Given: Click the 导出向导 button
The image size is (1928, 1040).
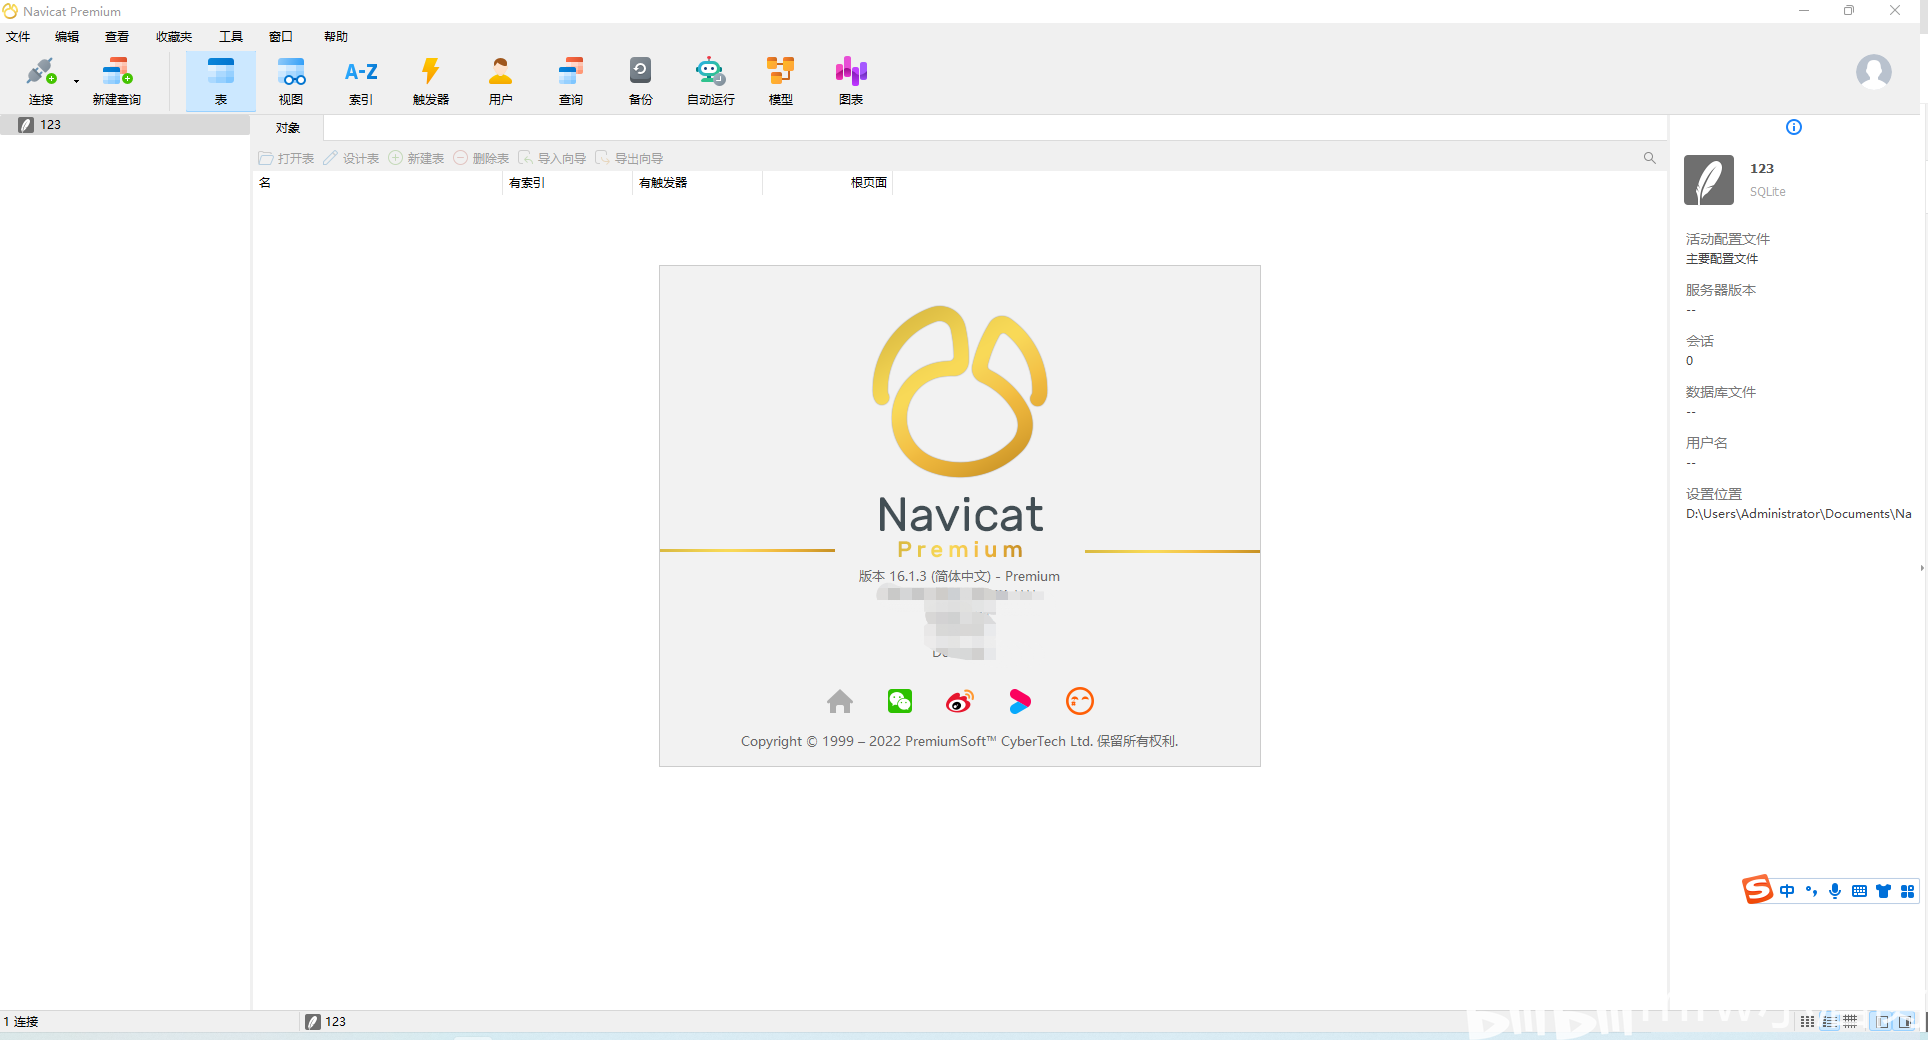Looking at the screenshot, I should 629,158.
